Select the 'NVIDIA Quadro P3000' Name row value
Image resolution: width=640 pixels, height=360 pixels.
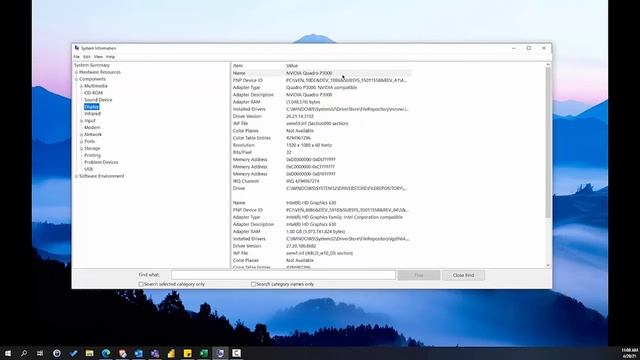coord(309,73)
